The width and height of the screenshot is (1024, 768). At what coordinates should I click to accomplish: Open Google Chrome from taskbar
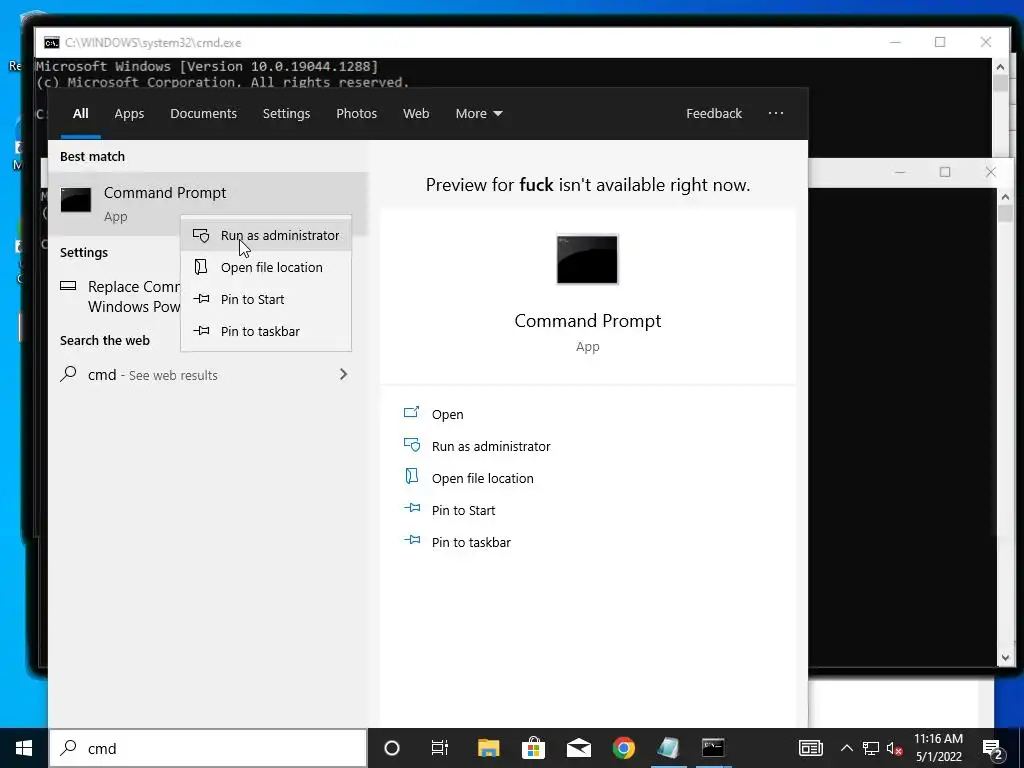624,748
